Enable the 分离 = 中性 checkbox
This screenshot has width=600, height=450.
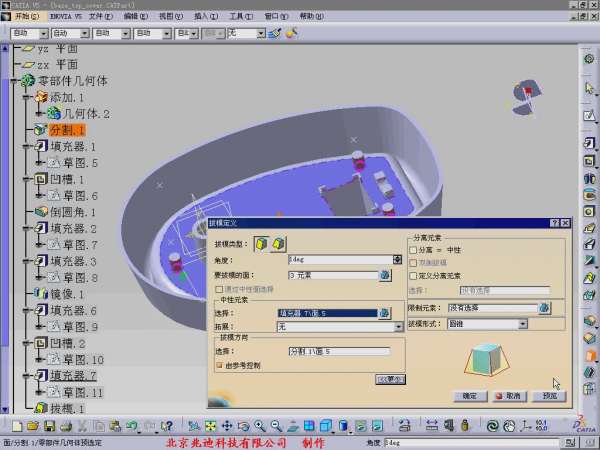click(414, 249)
